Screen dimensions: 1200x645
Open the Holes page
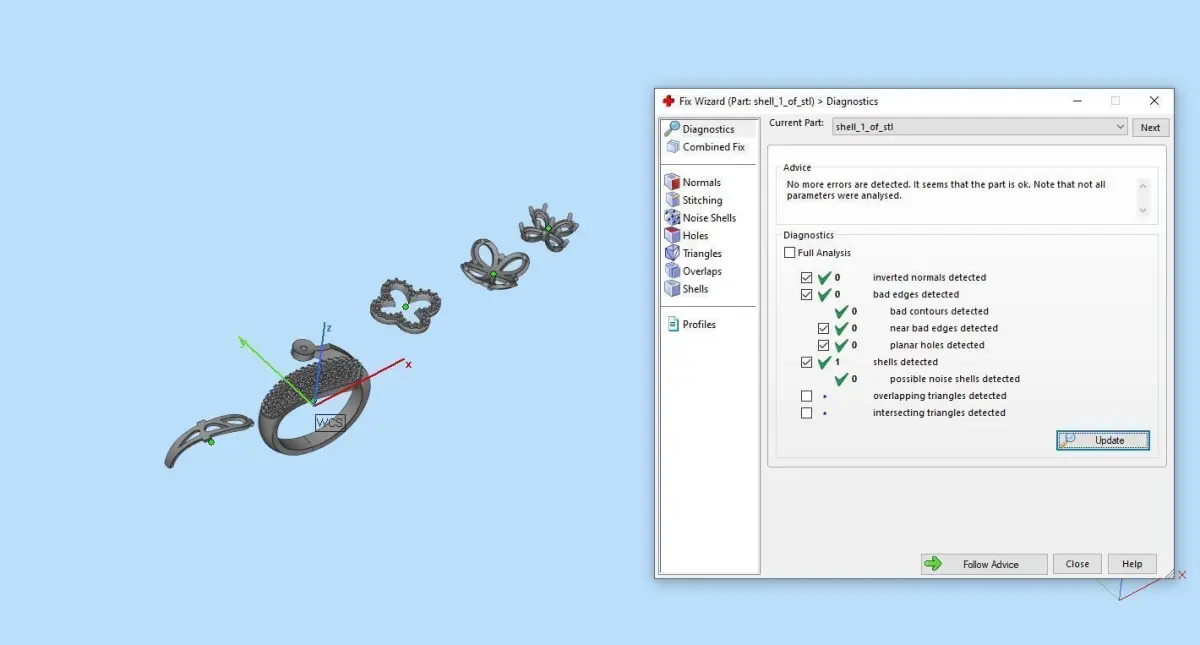coord(695,236)
